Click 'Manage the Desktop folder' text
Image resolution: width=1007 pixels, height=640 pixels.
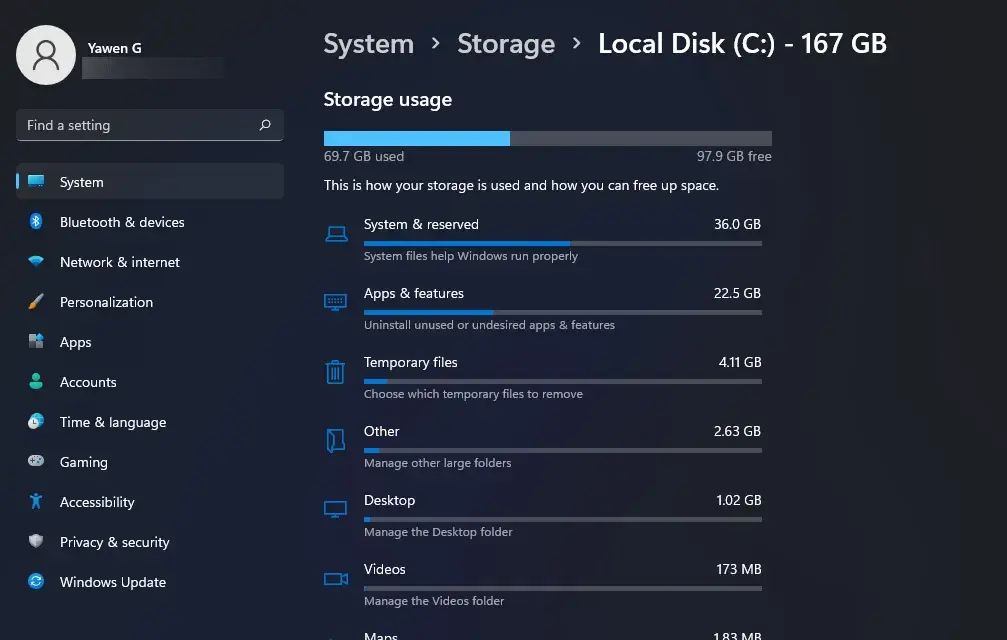[x=438, y=532]
